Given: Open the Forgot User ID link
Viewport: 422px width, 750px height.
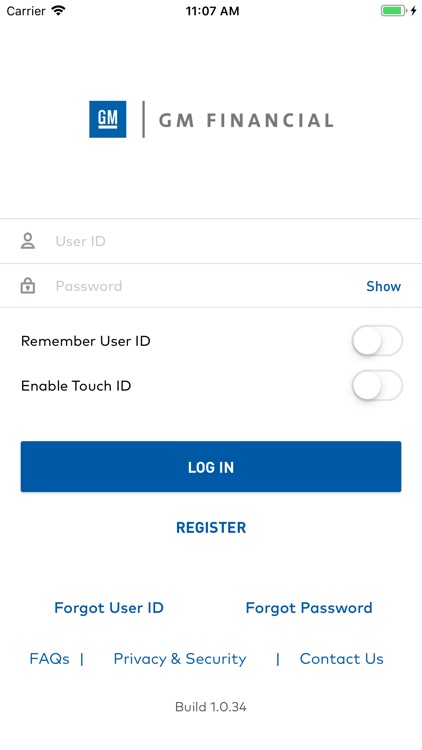Looking at the screenshot, I should tap(109, 608).
